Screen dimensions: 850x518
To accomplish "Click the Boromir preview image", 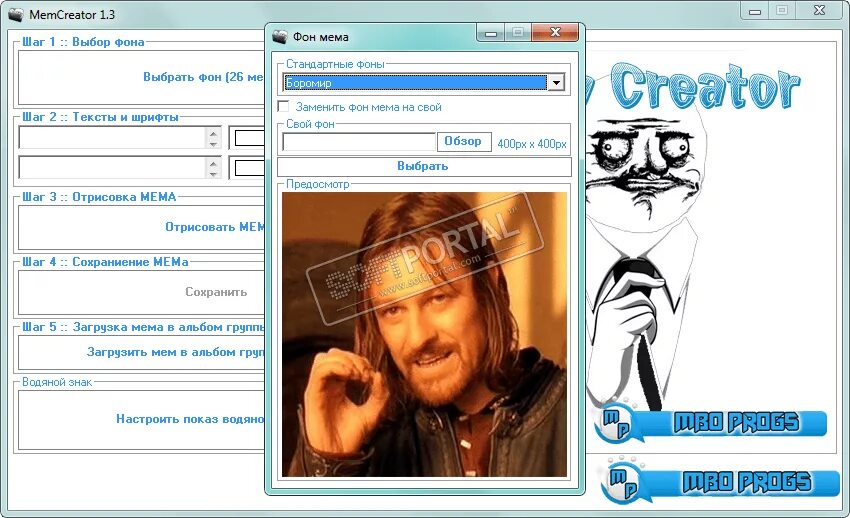I will pos(424,334).
